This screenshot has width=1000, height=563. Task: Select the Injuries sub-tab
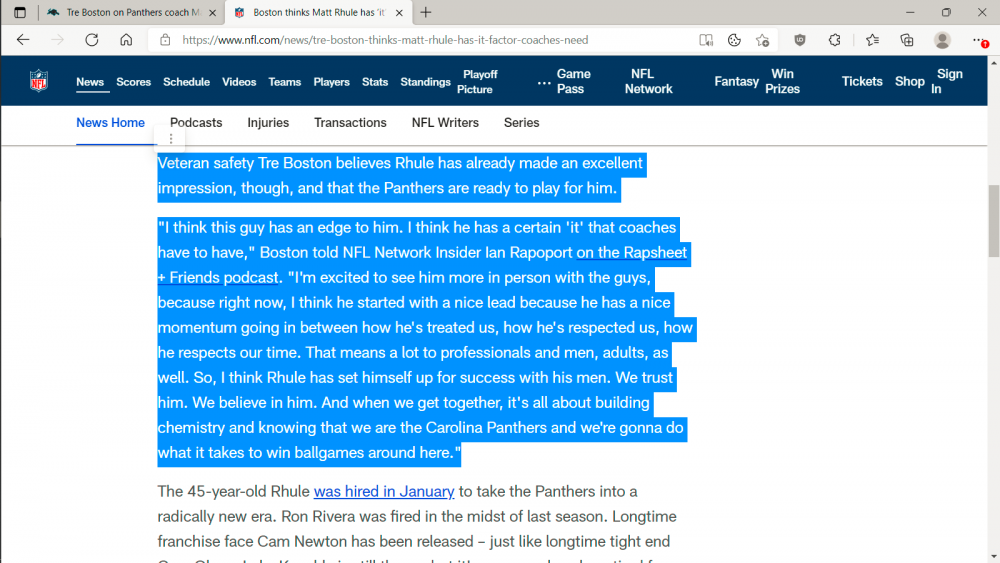(x=268, y=122)
